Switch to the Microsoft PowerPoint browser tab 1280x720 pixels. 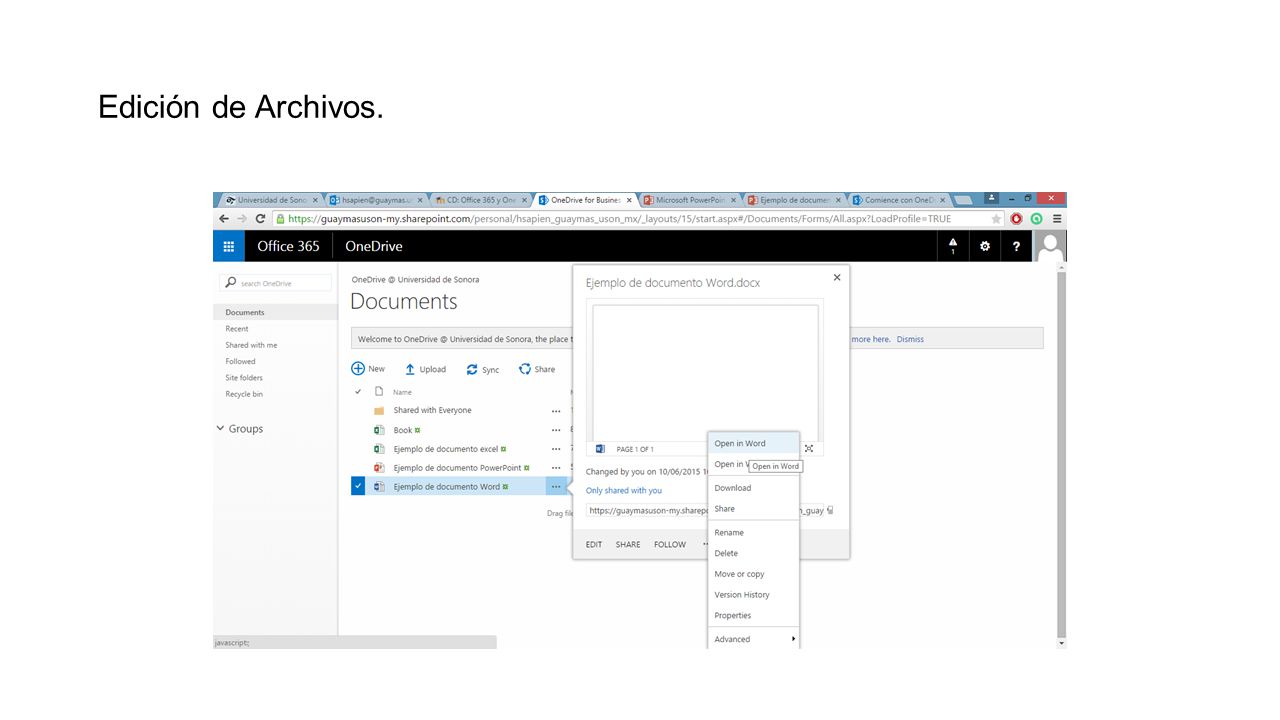690,200
